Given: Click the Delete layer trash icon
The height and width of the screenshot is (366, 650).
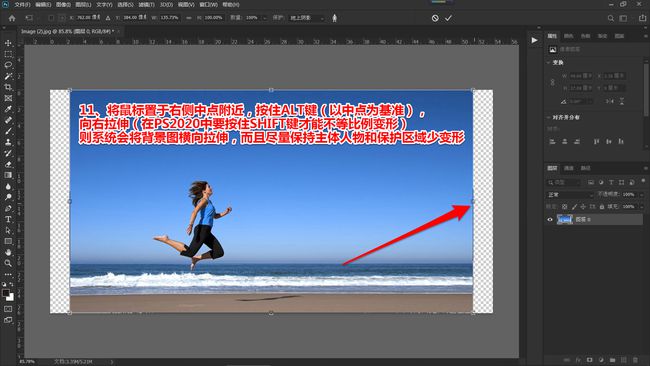Looking at the screenshot, I should point(635,360).
